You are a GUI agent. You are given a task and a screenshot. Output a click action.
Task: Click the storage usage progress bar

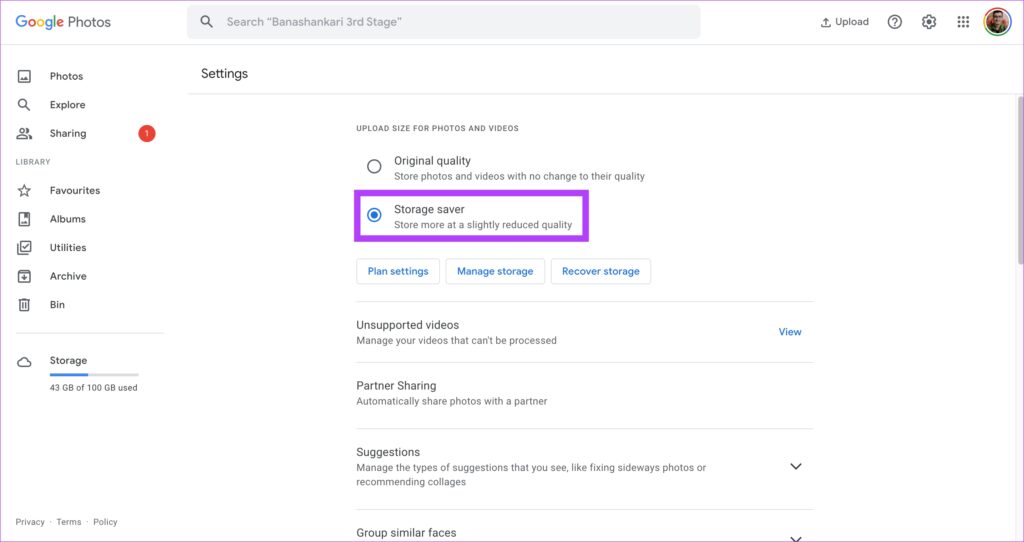point(94,375)
